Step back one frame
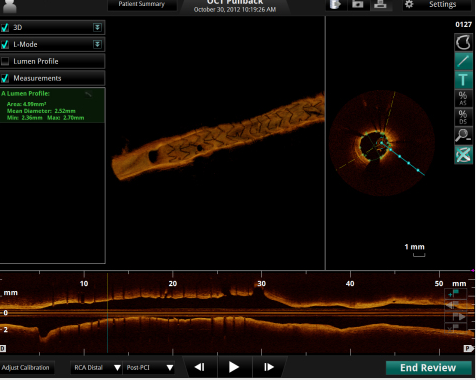 tap(200, 367)
